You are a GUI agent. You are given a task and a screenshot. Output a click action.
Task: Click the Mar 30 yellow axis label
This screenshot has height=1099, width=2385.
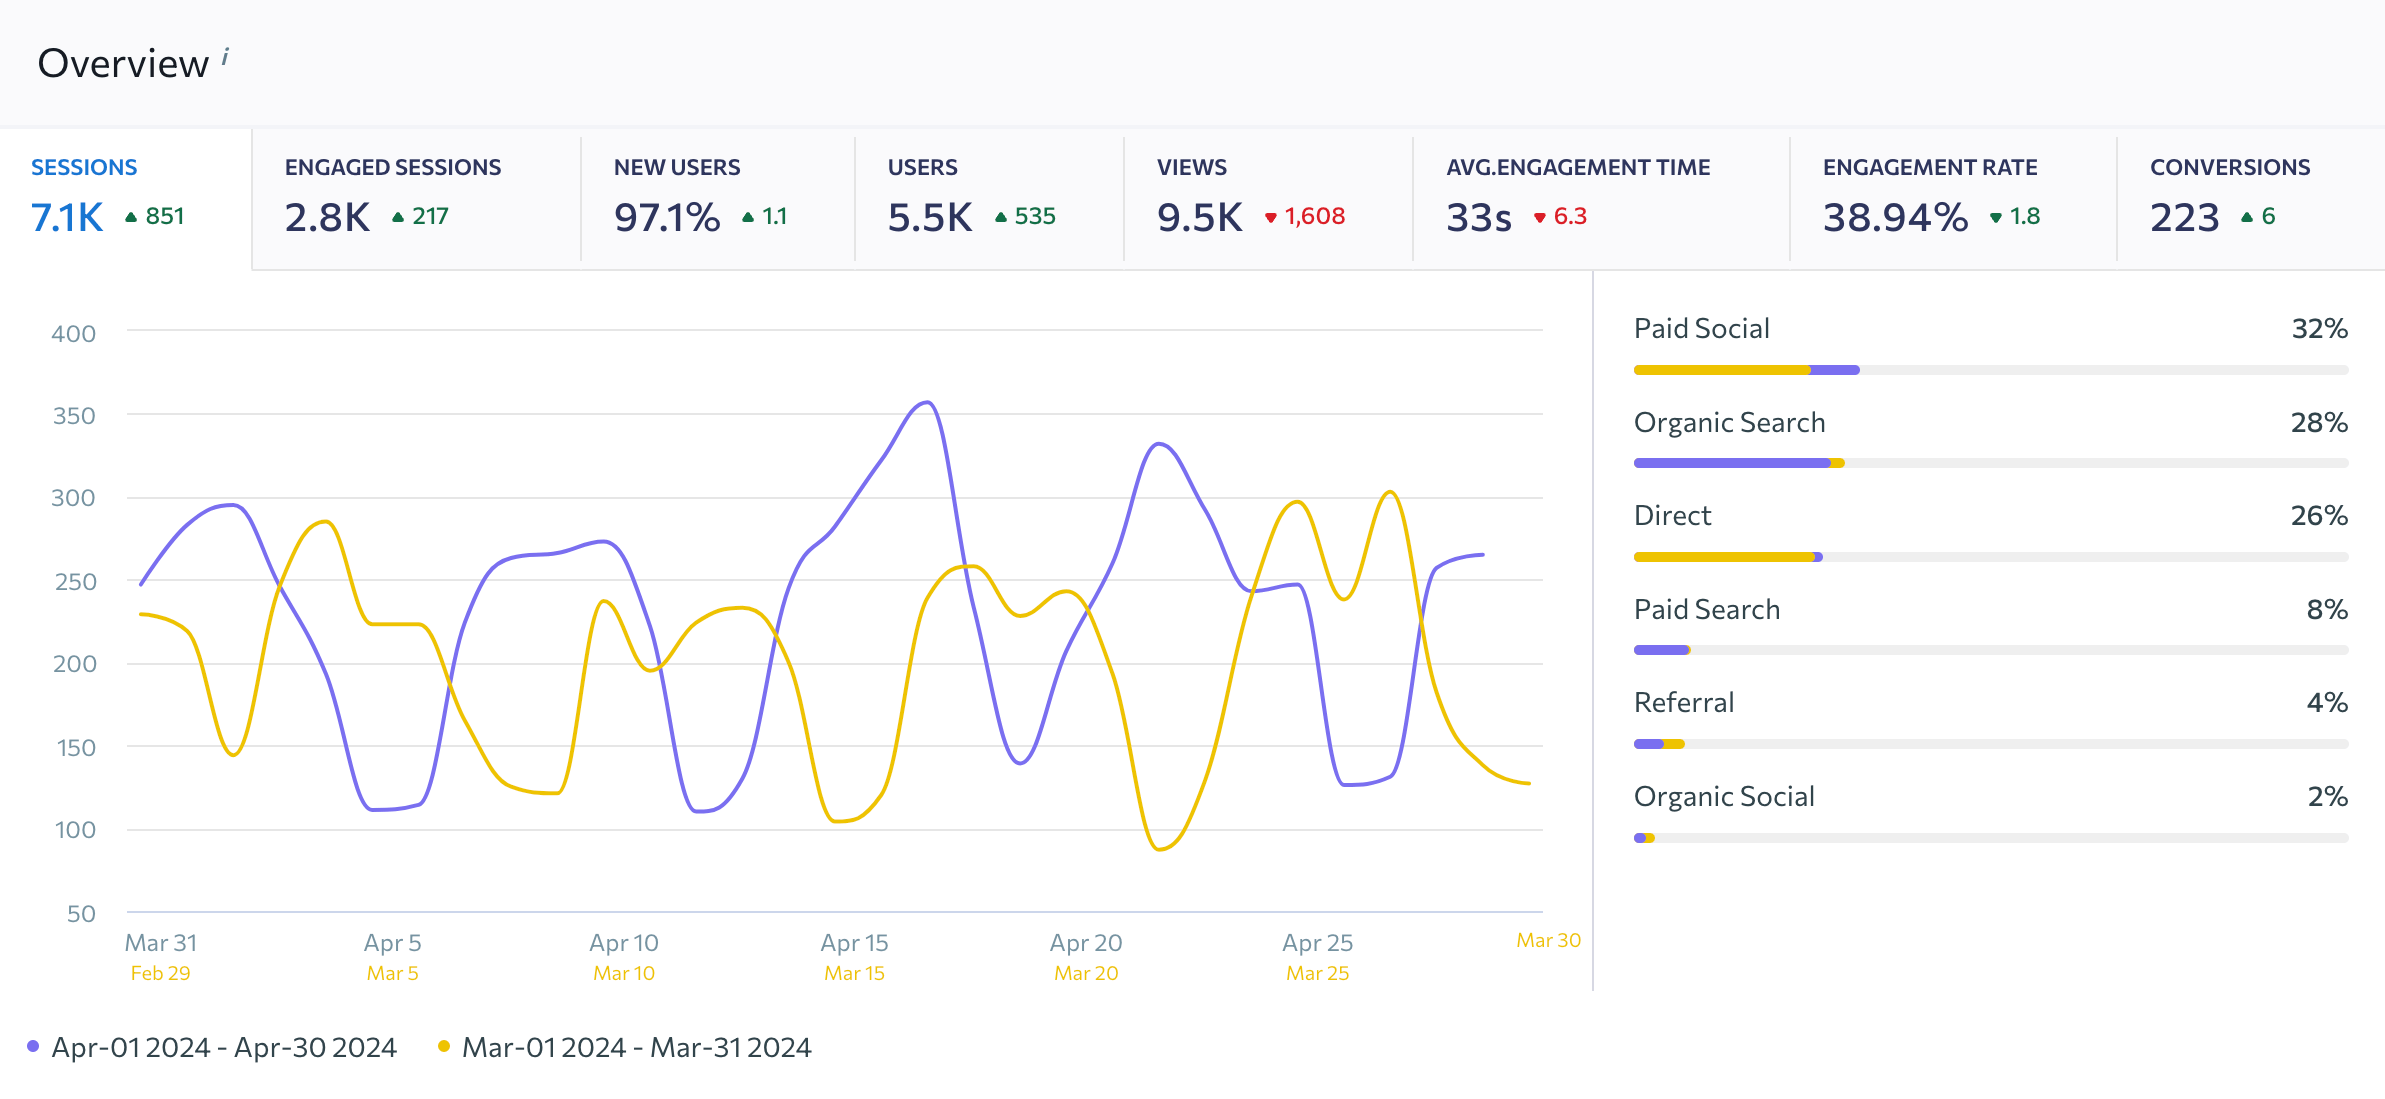click(x=1548, y=940)
